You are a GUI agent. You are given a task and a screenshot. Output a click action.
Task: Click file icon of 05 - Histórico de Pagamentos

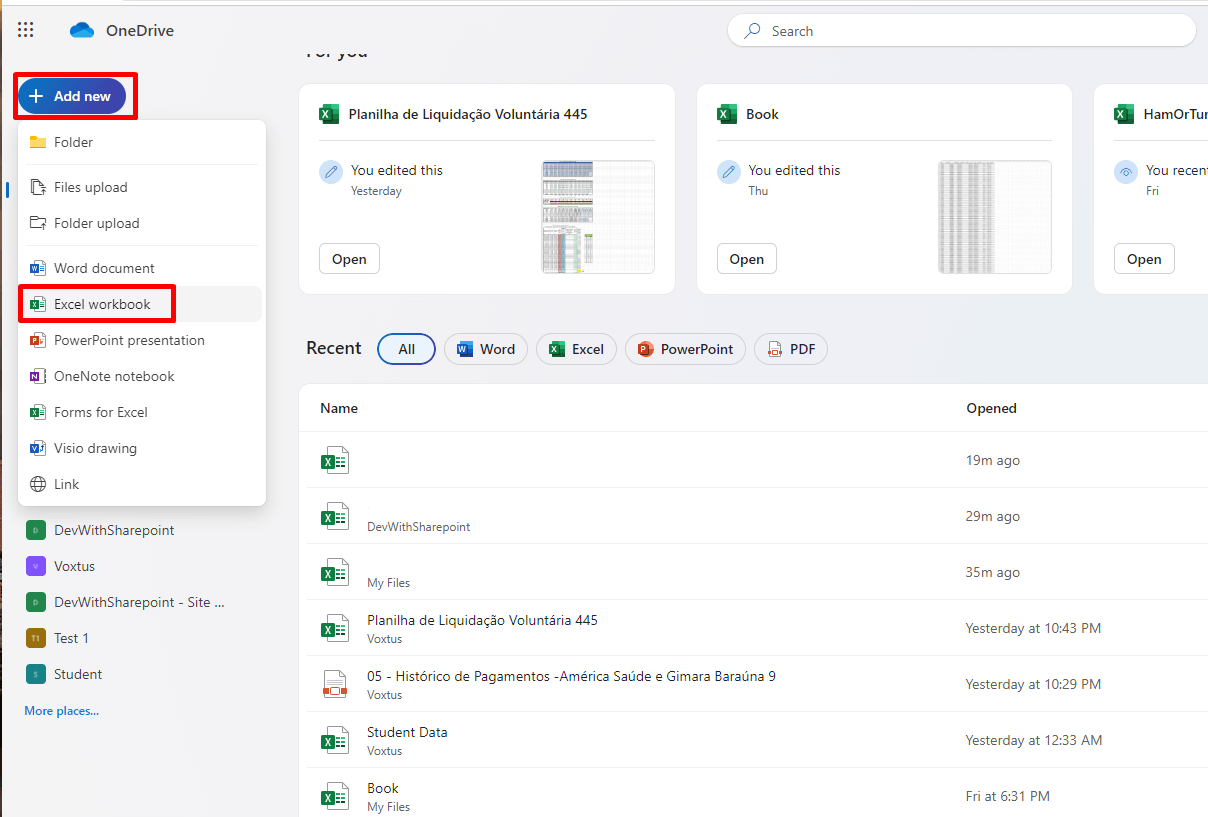coord(334,684)
